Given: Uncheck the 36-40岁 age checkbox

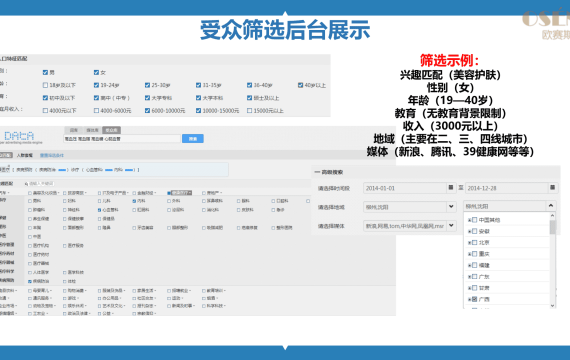Looking at the screenshot, I should (249, 85).
